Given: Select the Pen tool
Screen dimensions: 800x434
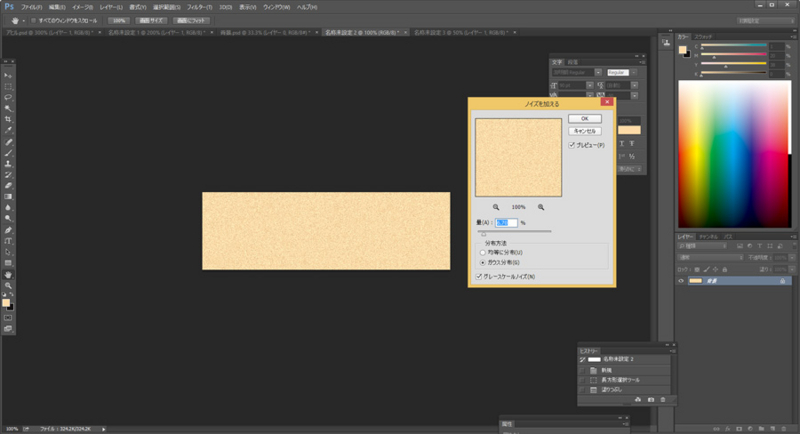Looking at the screenshot, I should [x=8, y=230].
